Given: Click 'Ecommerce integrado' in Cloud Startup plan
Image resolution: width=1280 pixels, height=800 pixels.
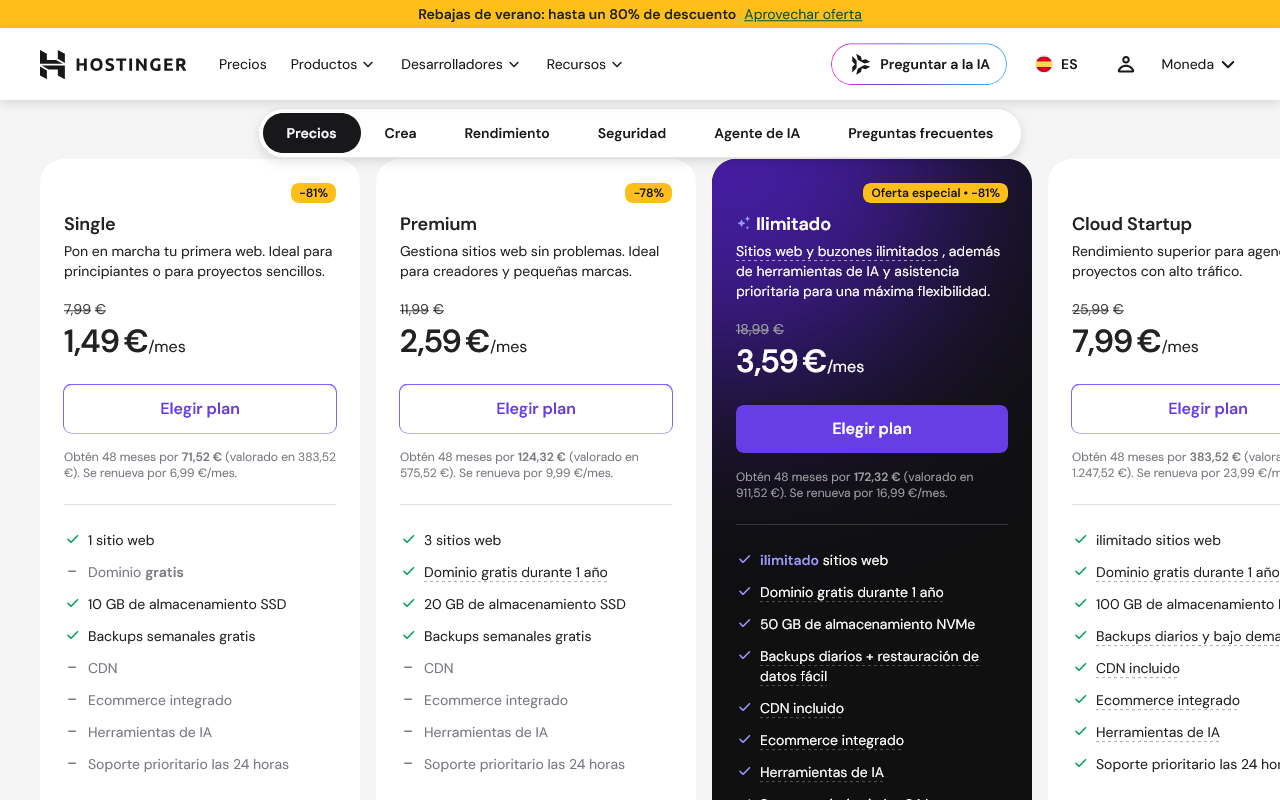Looking at the screenshot, I should click(x=1168, y=700).
